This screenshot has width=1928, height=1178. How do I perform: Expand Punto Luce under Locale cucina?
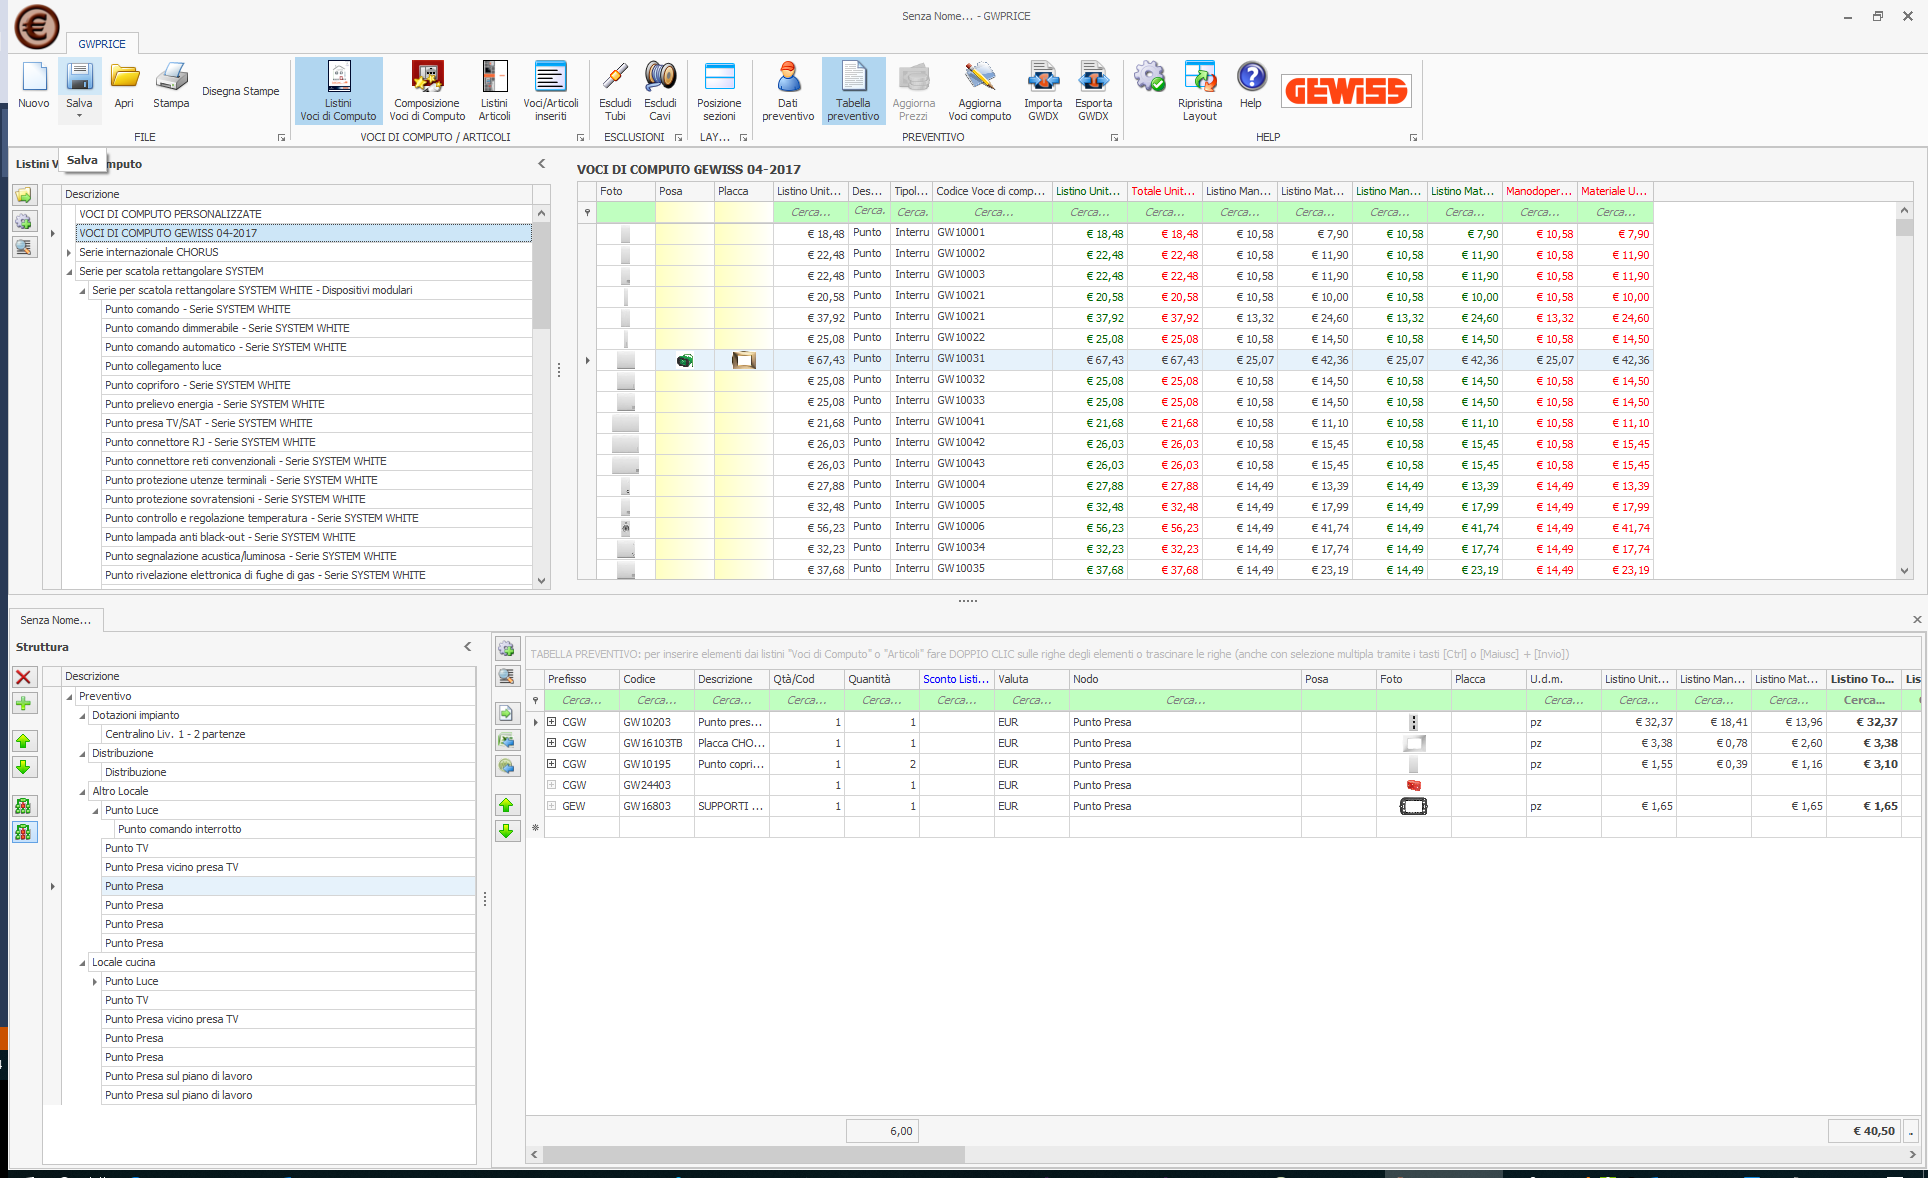pos(95,982)
